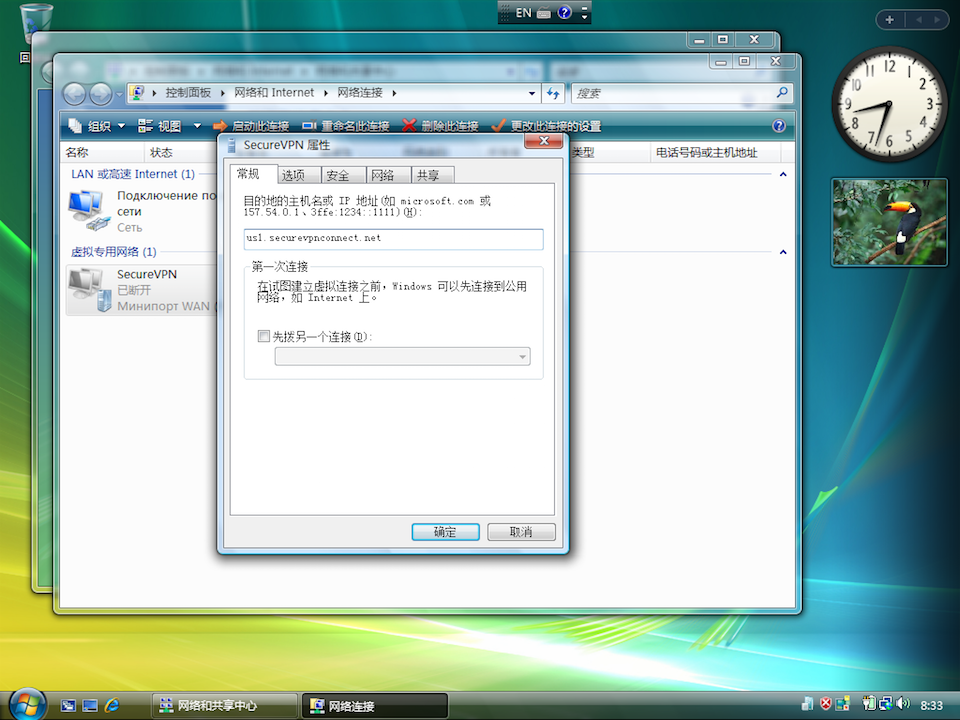Click the security alert red shield tray icon
The width and height of the screenshot is (960, 720).
point(825,704)
